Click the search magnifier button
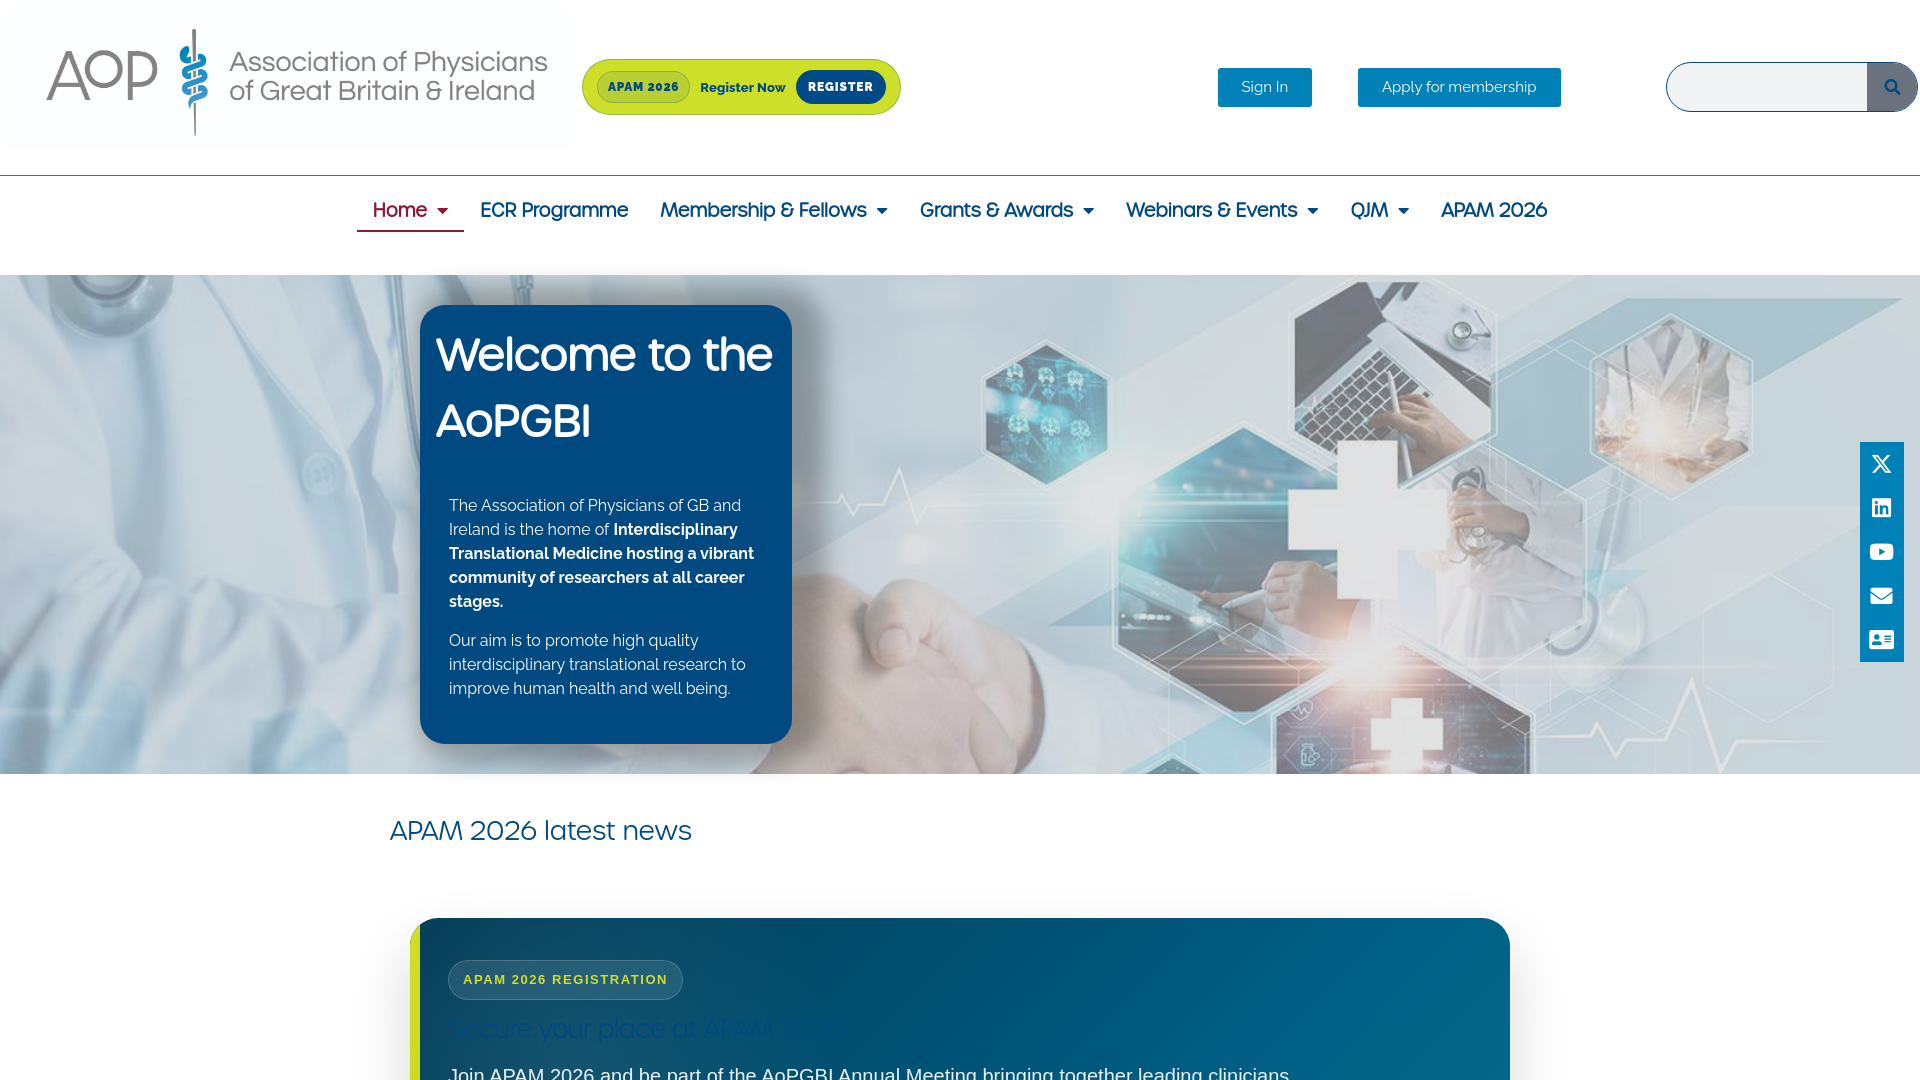The height and width of the screenshot is (1080, 1920). click(1891, 87)
